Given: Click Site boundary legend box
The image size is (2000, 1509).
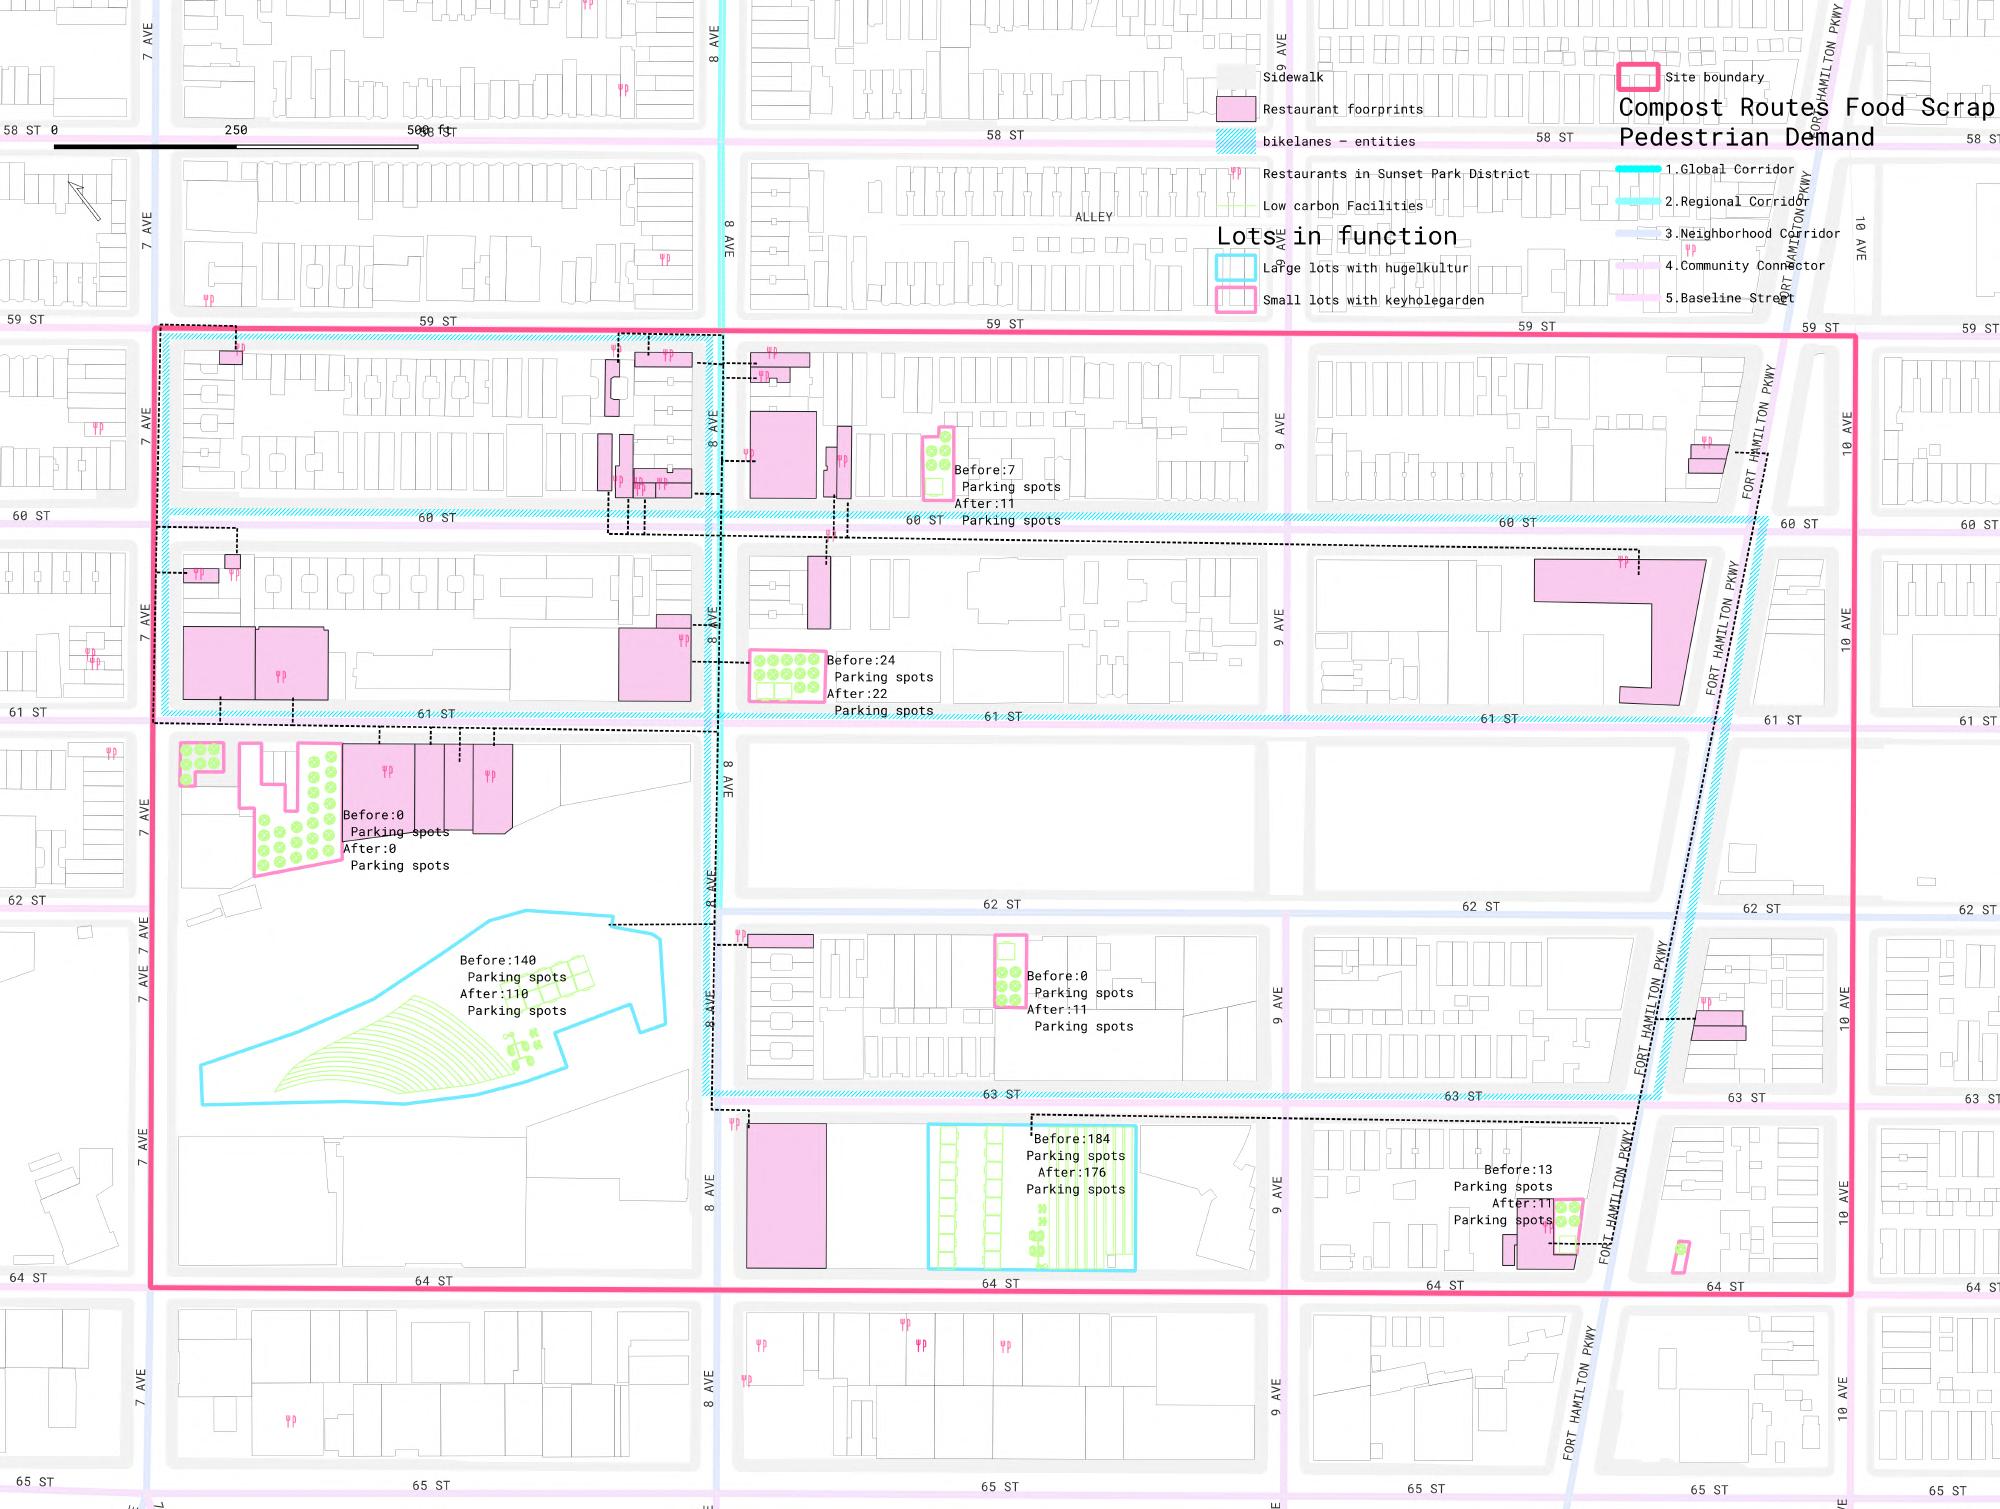Looking at the screenshot, I should (x=1638, y=77).
